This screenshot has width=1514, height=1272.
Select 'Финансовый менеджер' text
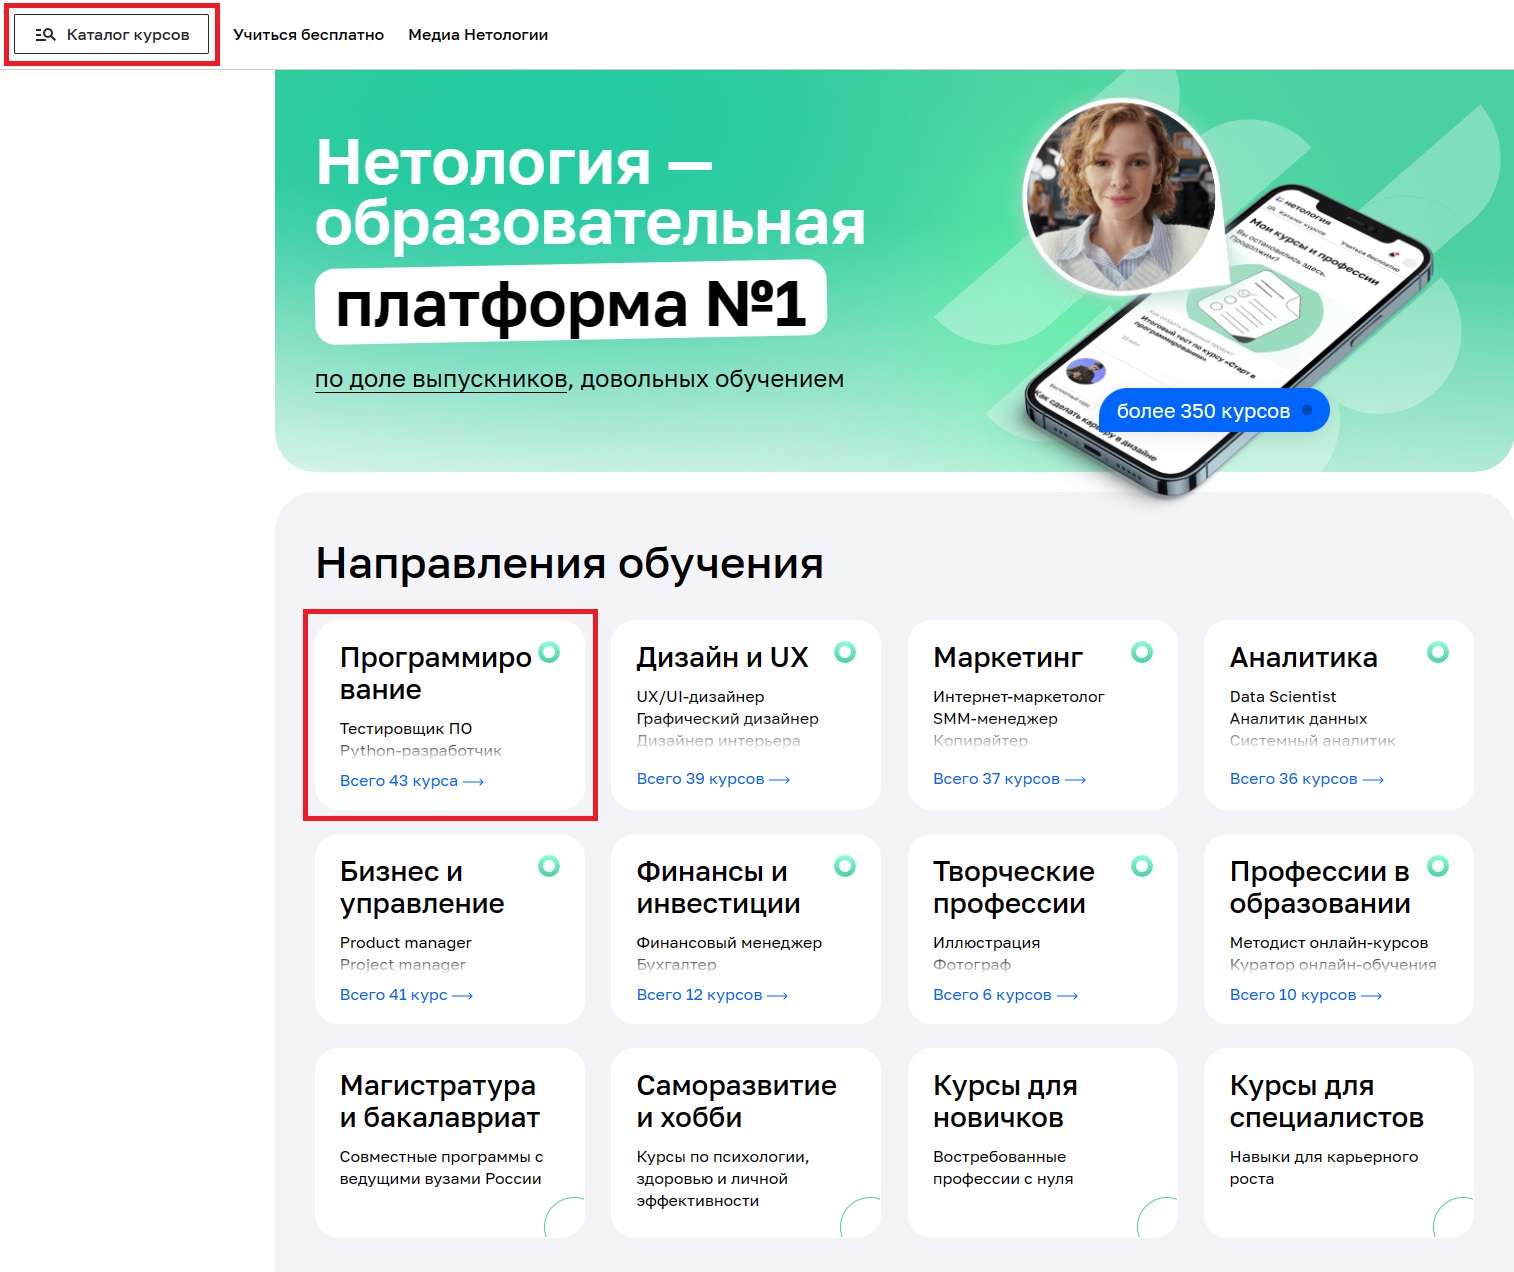point(729,942)
